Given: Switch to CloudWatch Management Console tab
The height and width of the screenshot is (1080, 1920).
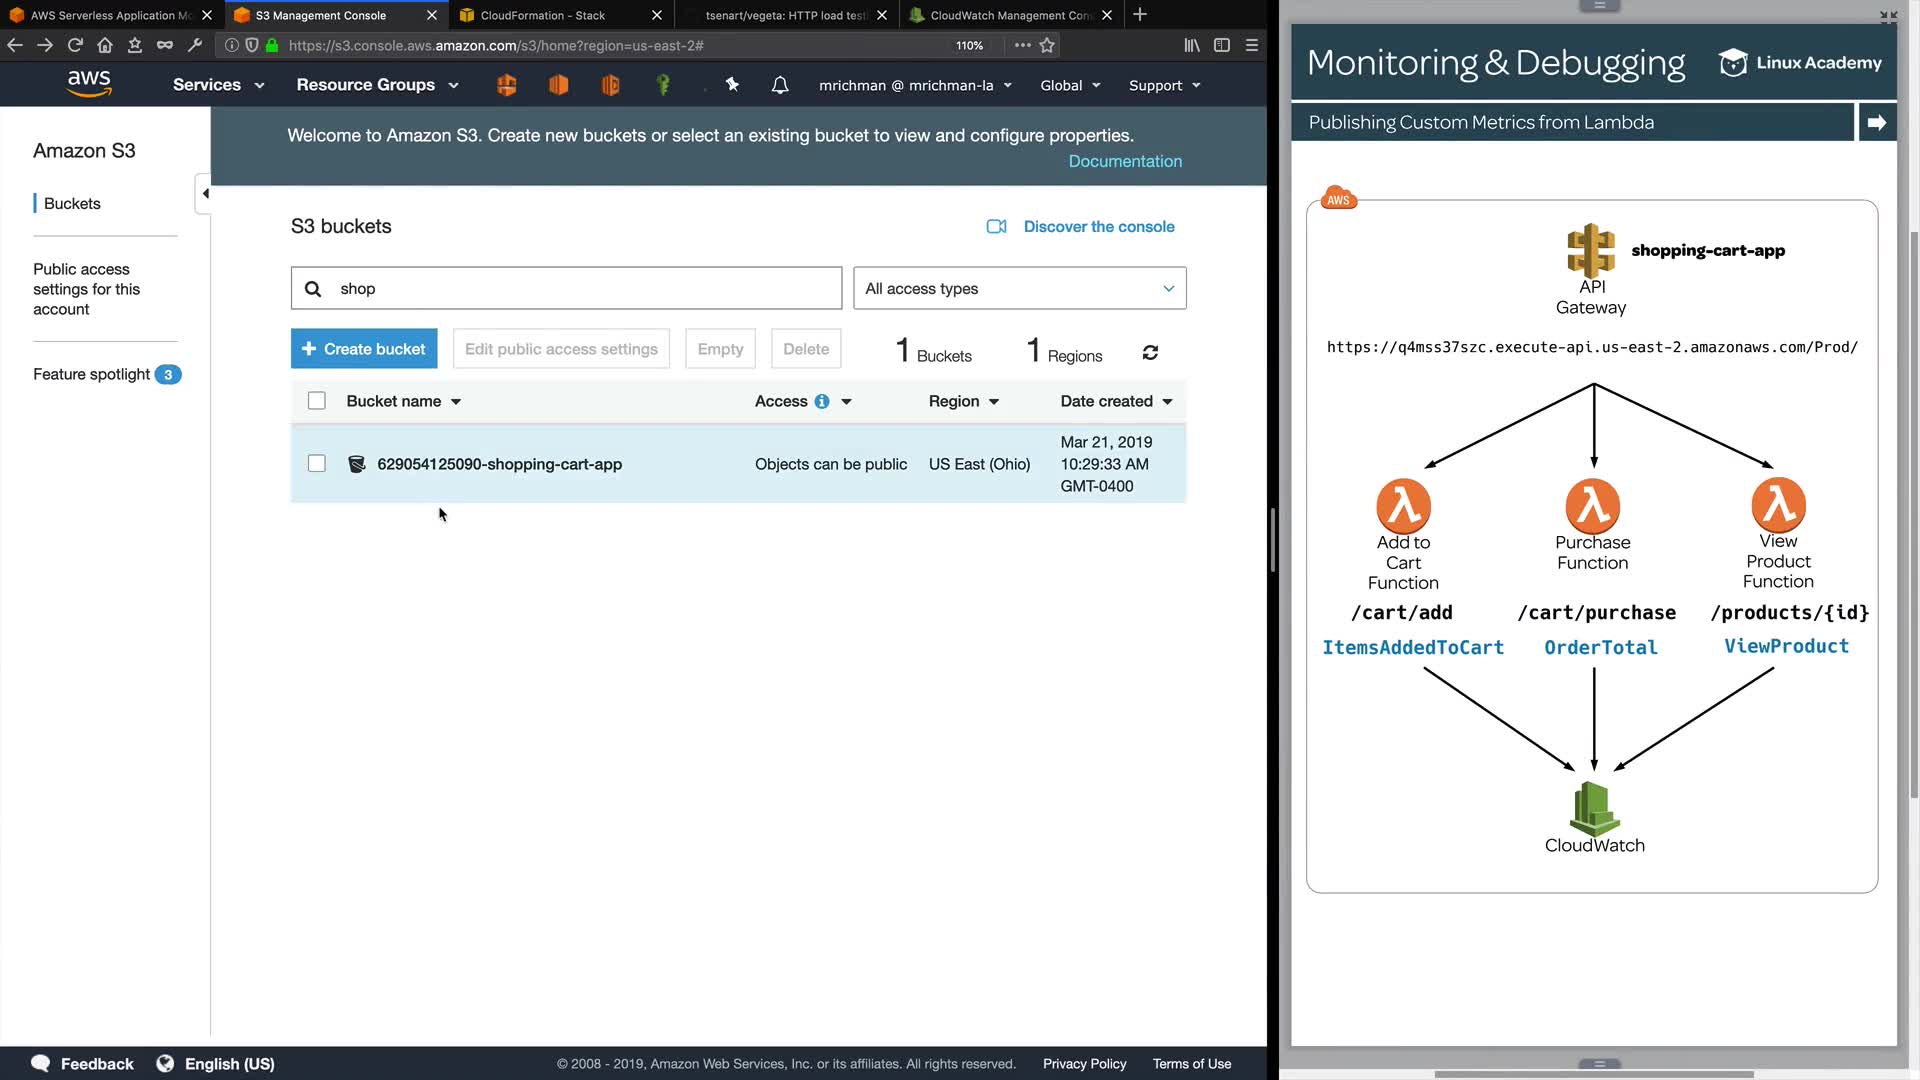Looking at the screenshot, I should [x=1010, y=15].
